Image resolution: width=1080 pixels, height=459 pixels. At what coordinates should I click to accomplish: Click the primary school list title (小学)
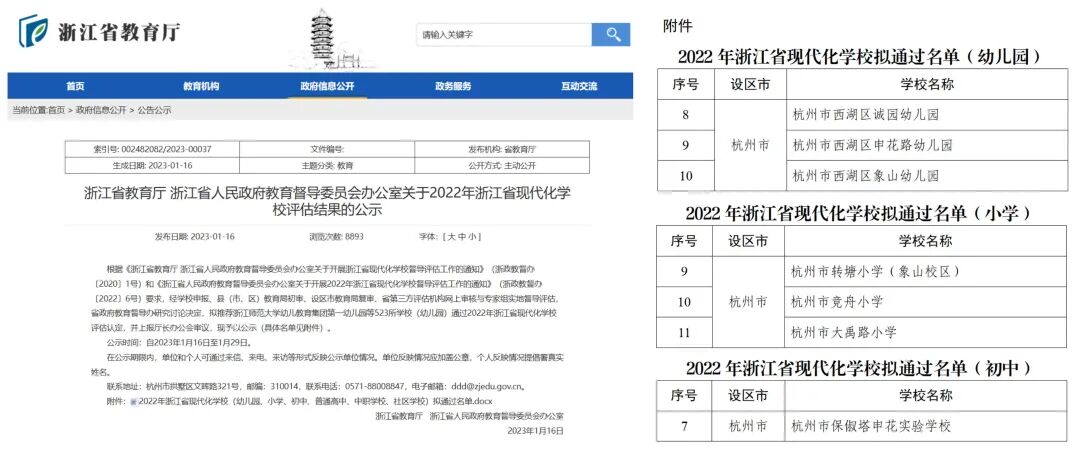click(858, 213)
